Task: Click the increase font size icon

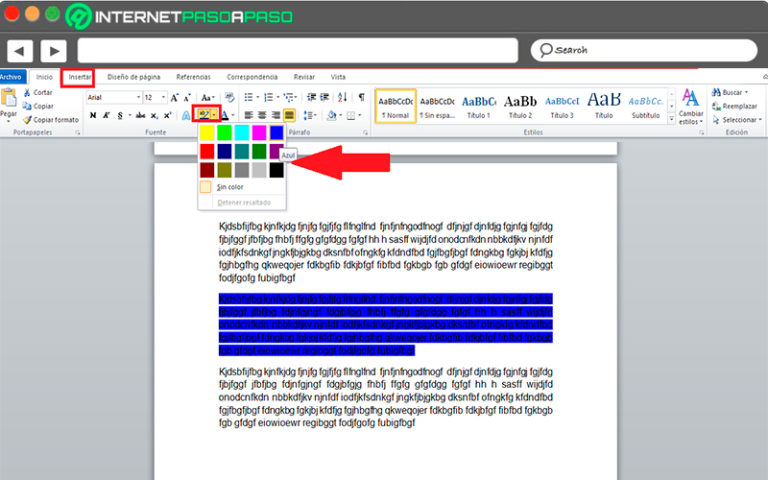Action: (174, 97)
